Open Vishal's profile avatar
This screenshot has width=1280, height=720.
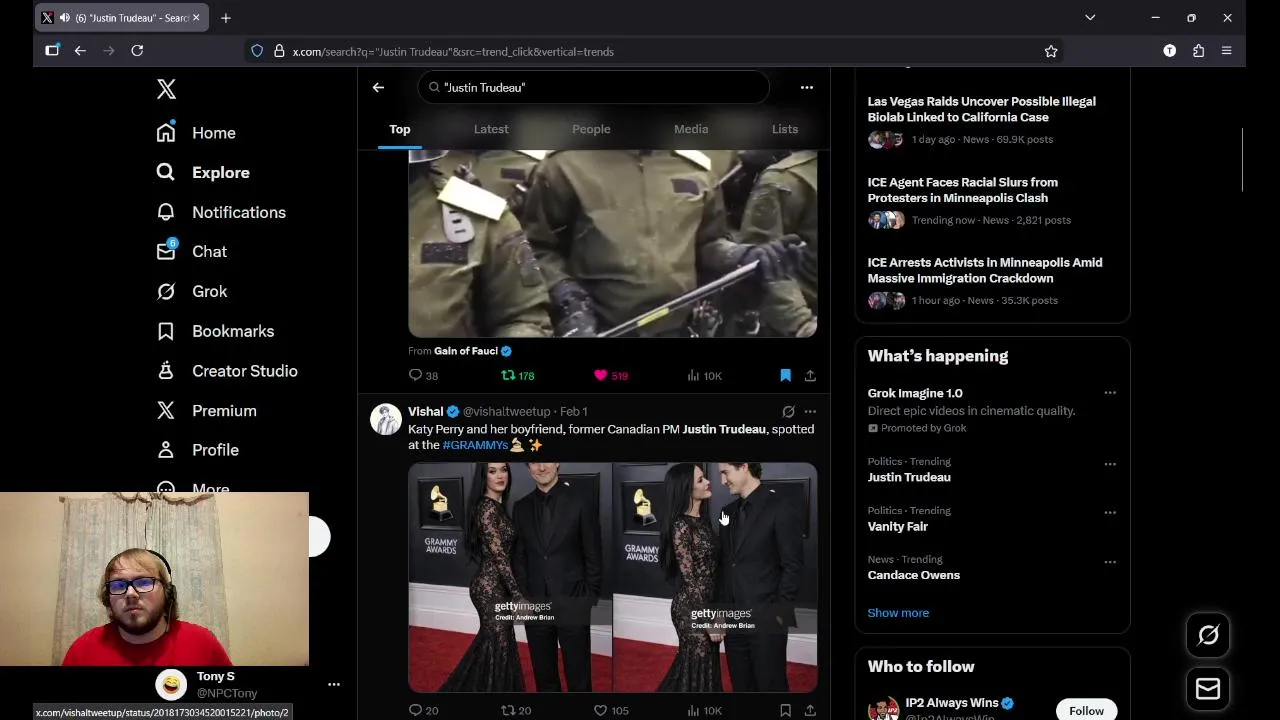[386, 420]
